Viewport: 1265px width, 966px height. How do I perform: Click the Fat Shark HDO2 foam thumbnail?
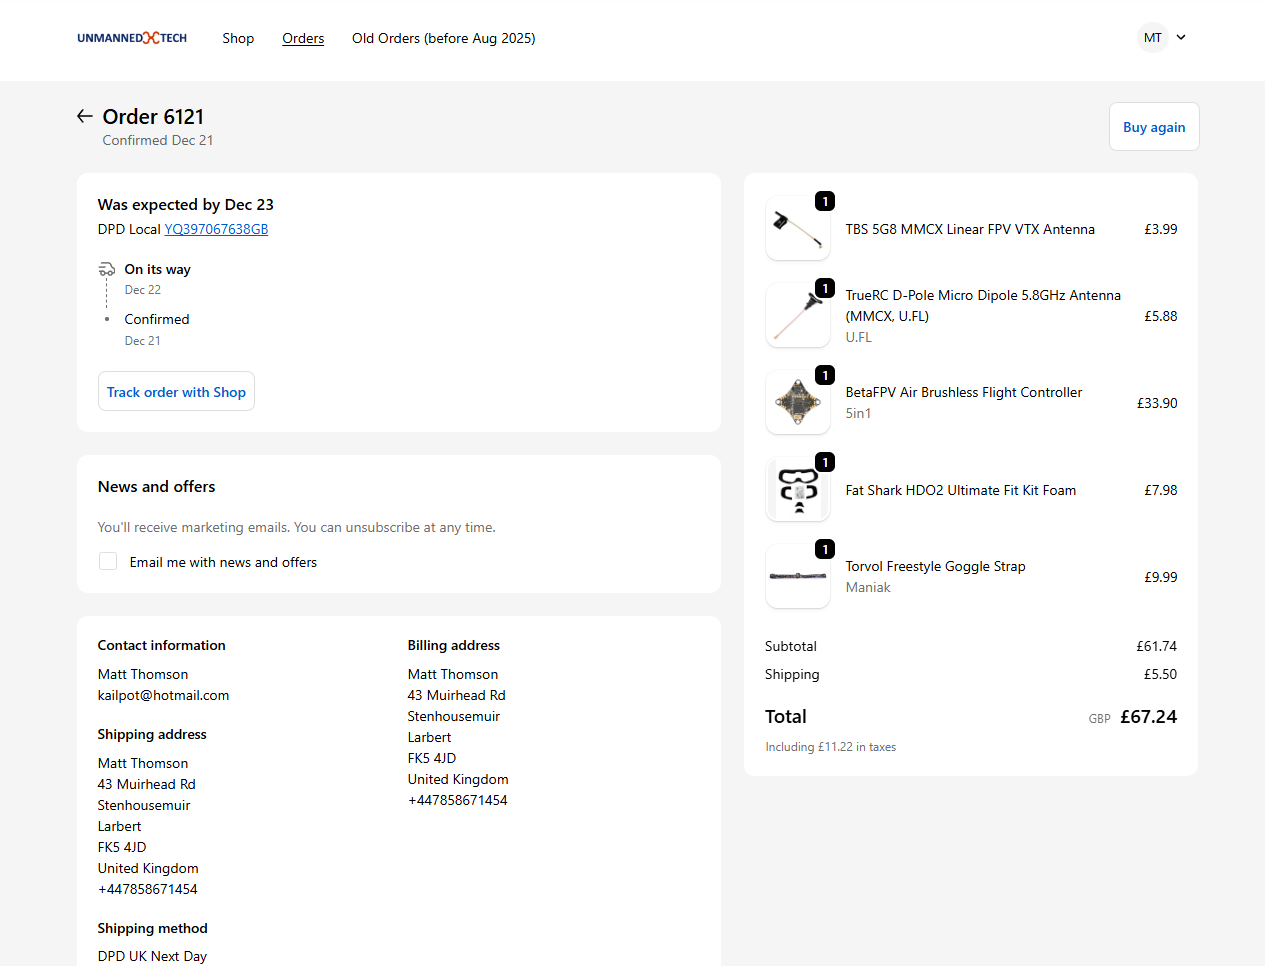[x=797, y=490]
